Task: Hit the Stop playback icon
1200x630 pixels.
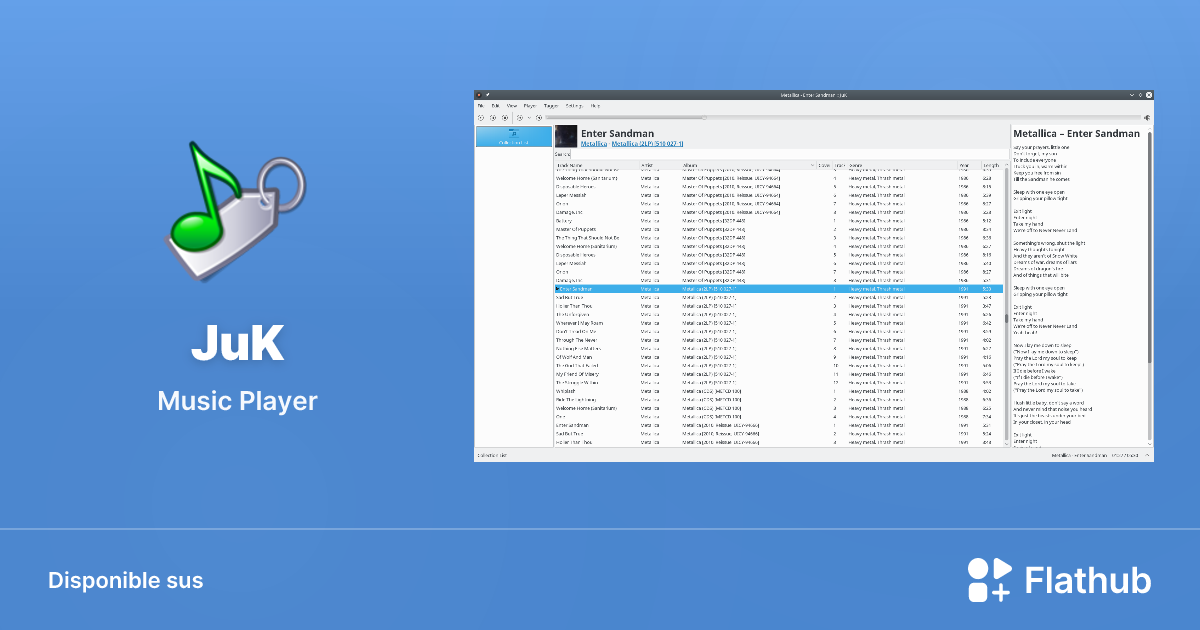Action: 505,117
